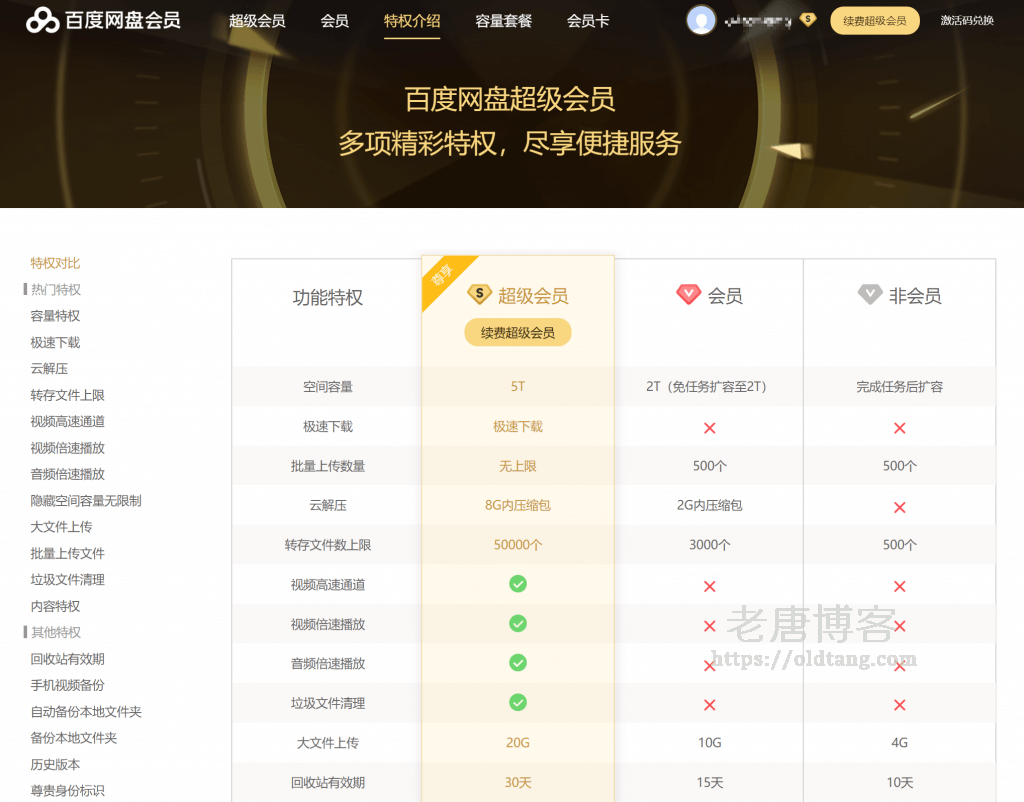Image resolution: width=1024 pixels, height=802 pixels.
Task: Click 会员 red X in 极速下载 row
Action: (x=710, y=428)
